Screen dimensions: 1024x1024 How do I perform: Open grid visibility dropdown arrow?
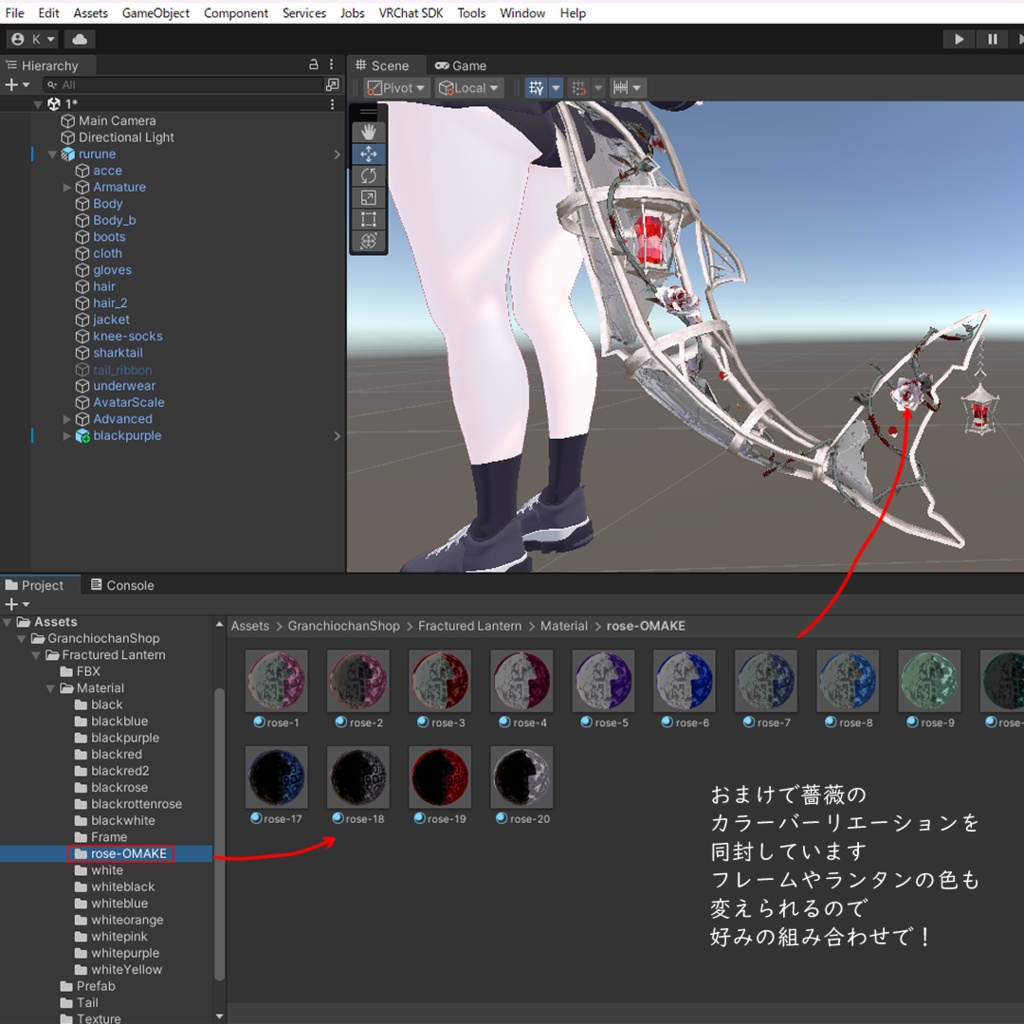pos(556,88)
